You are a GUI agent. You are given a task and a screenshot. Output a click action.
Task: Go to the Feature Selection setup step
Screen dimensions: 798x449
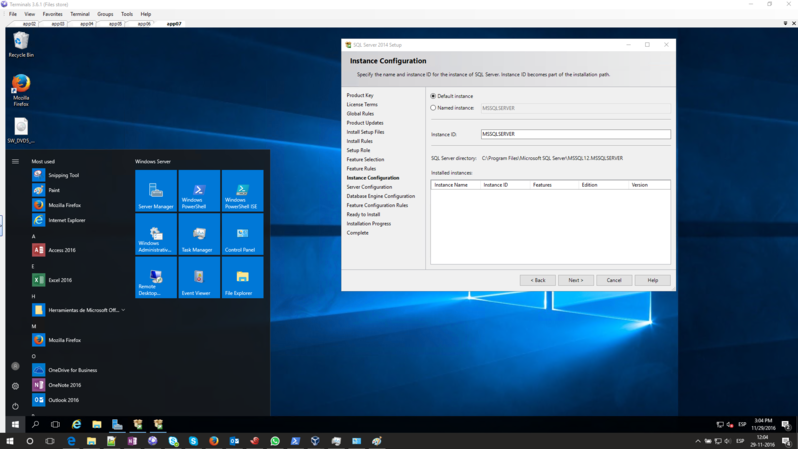(365, 159)
